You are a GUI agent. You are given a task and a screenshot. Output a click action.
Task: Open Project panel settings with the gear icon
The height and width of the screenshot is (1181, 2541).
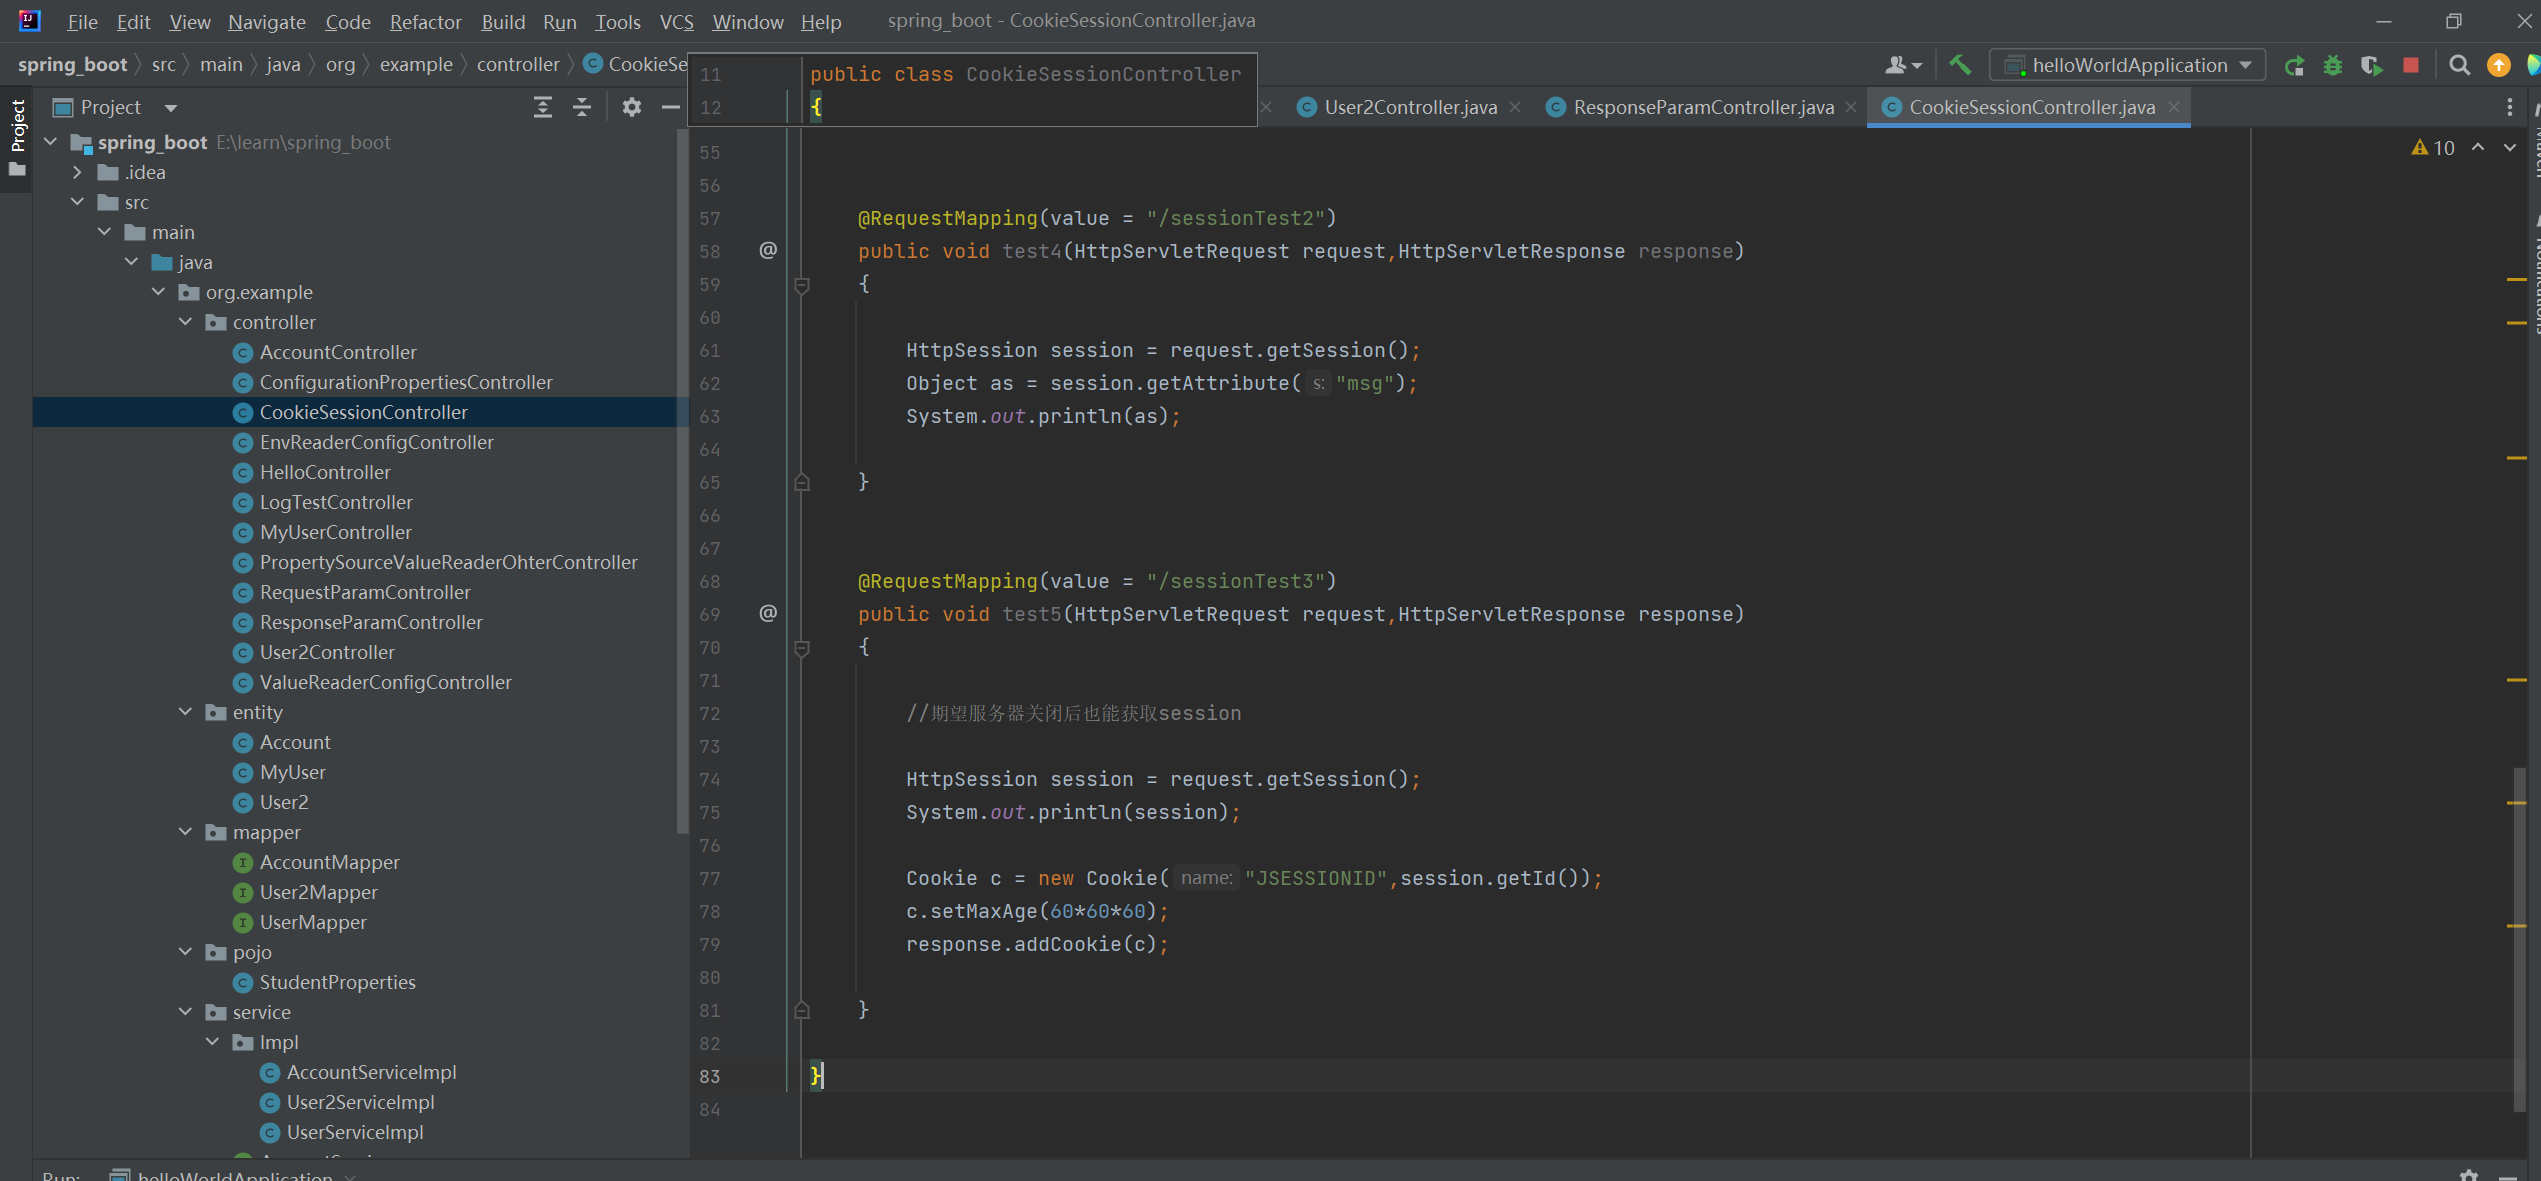pyautogui.click(x=631, y=107)
